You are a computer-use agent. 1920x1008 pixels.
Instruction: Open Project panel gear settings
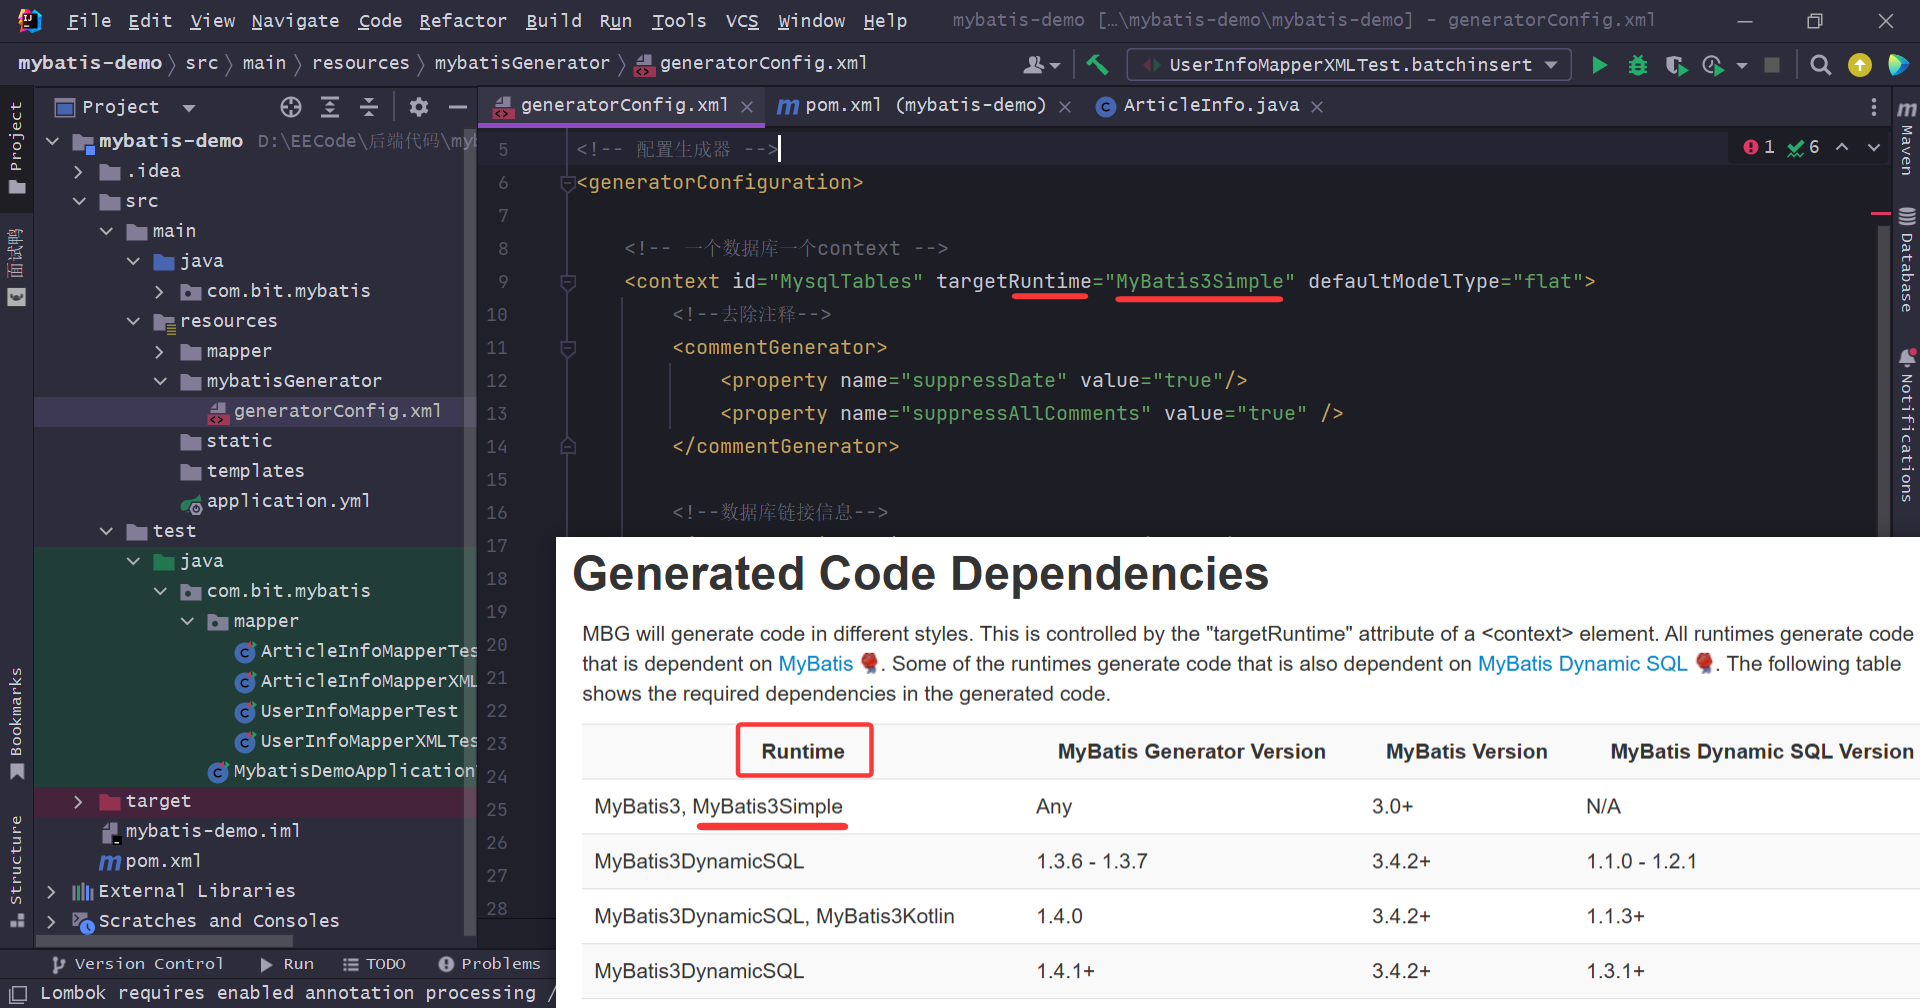[419, 107]
